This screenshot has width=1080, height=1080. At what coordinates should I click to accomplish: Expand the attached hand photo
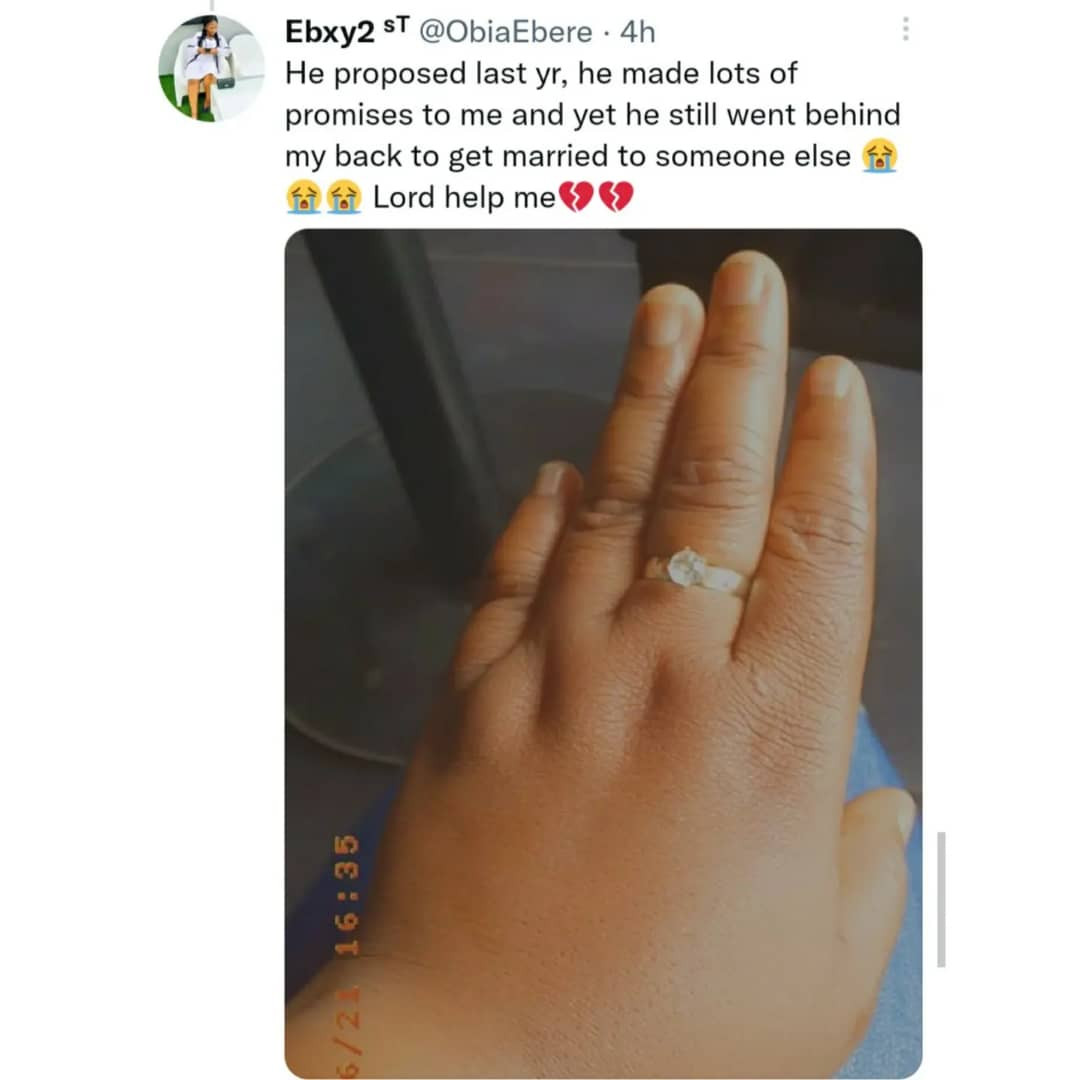[x=603, y=653]
